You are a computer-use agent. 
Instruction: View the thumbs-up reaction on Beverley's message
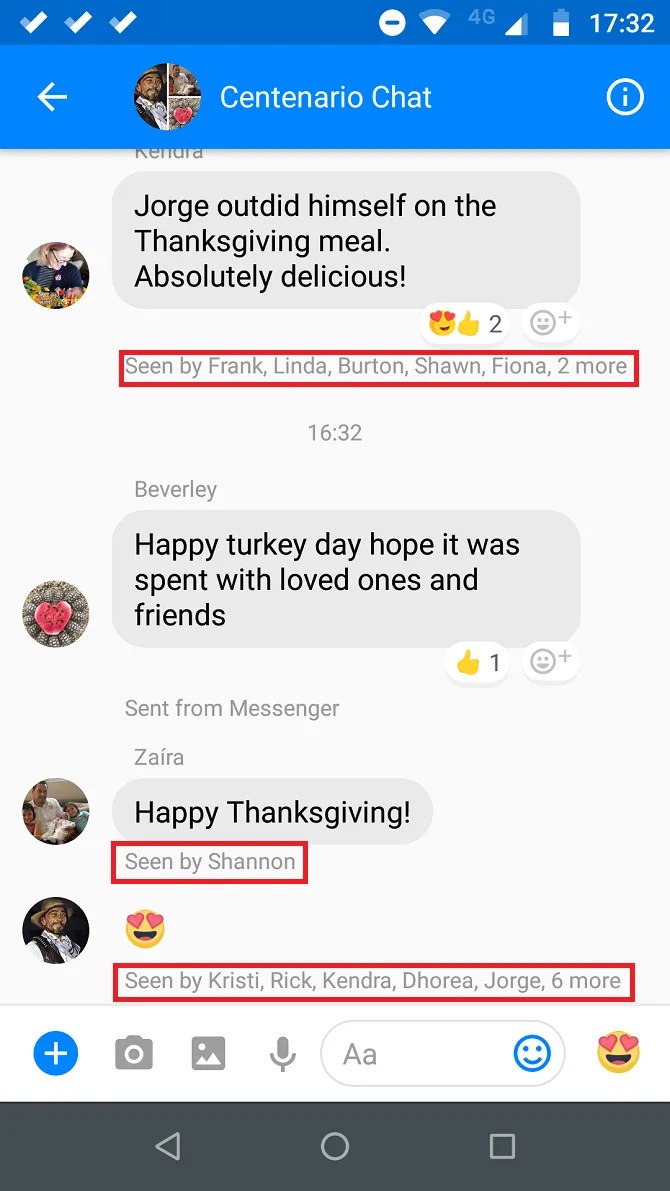(x=478, y=663)
